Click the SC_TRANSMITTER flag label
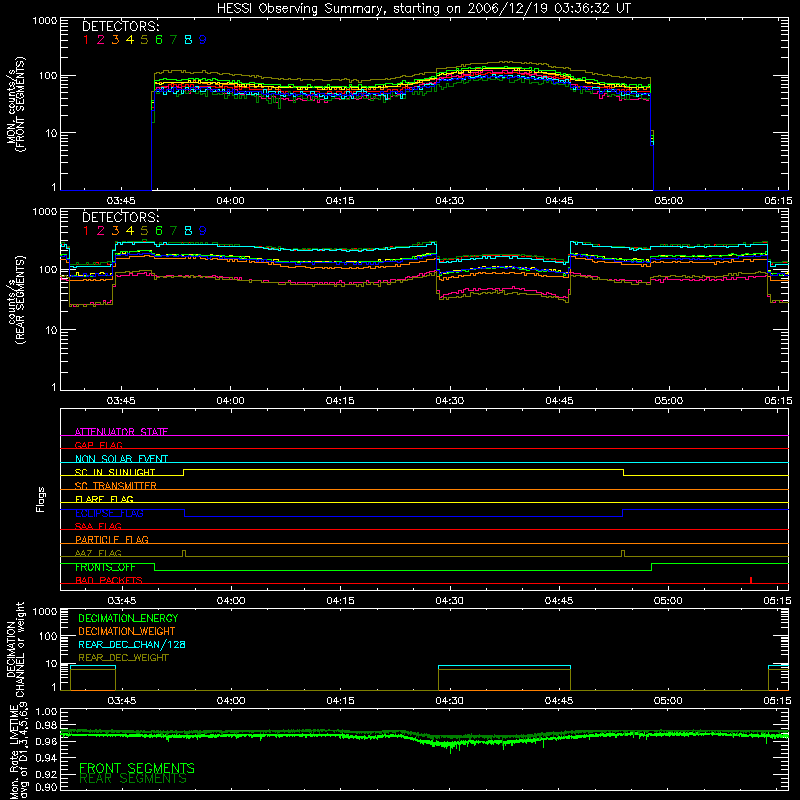Image resolution: width=800 pixels, height=800 pixels. point(116,486)
